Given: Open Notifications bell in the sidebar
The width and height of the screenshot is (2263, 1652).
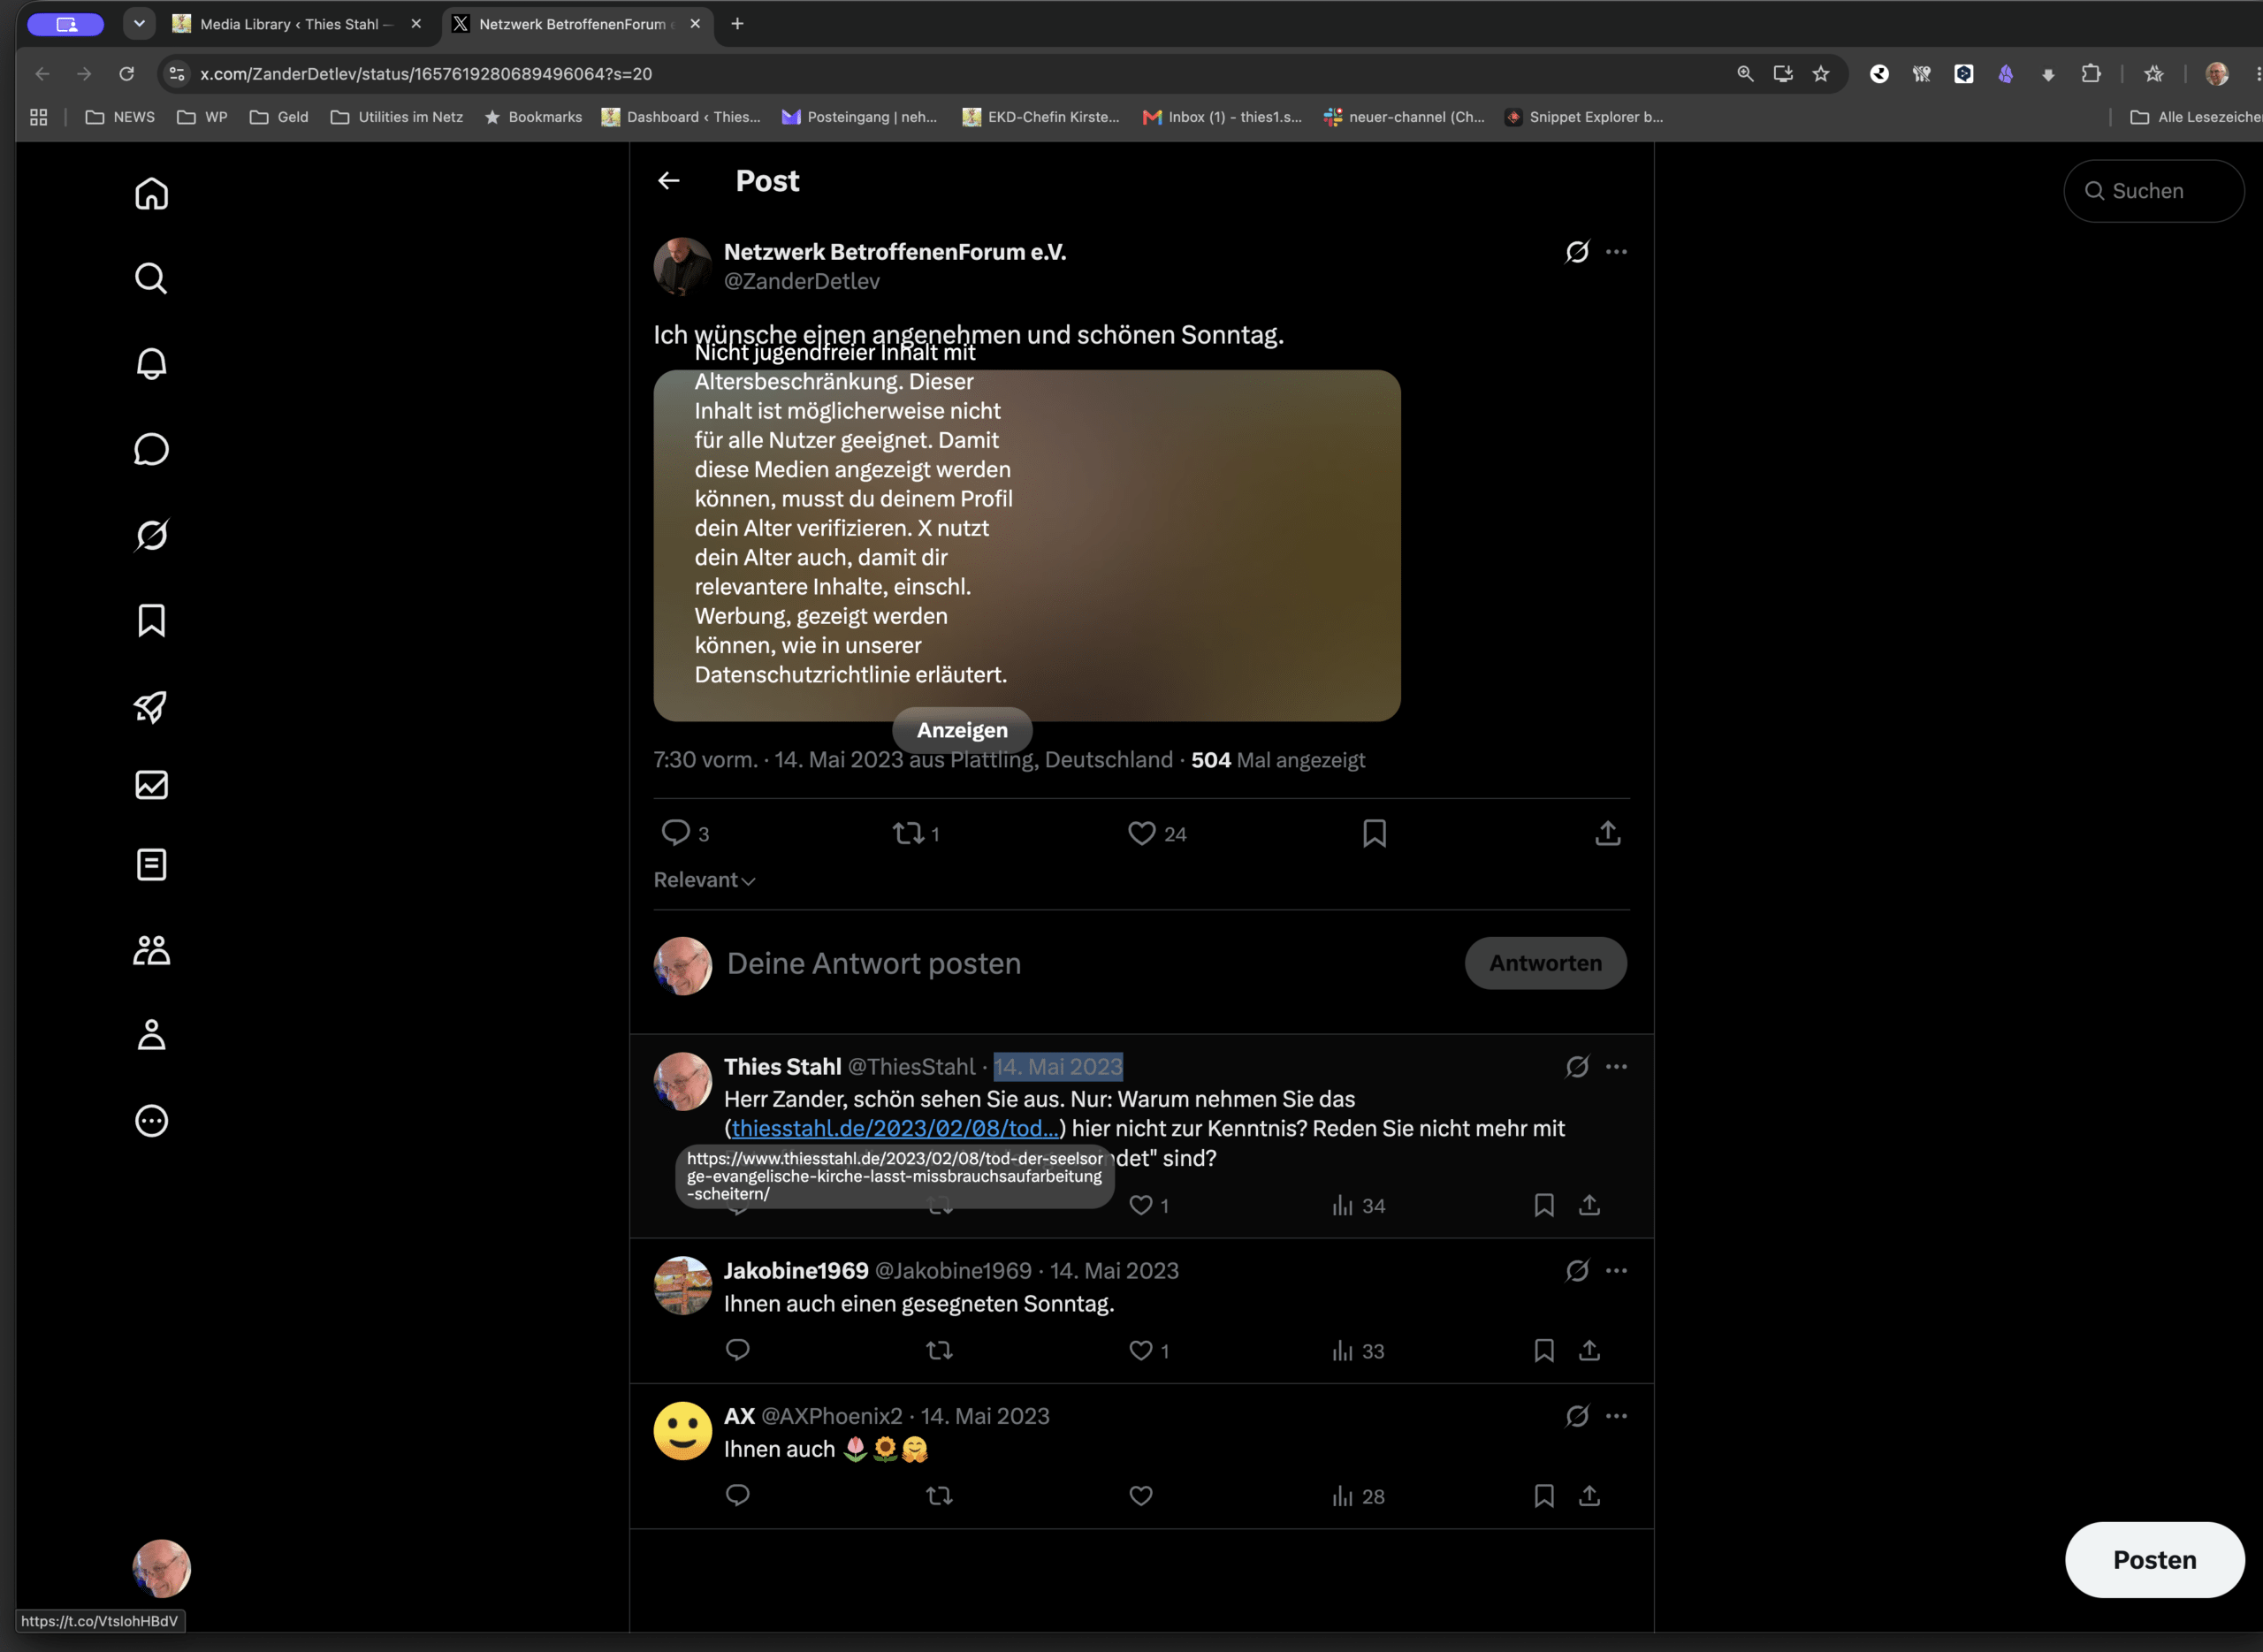Looking at the screenshot, I should coord(151,363).
